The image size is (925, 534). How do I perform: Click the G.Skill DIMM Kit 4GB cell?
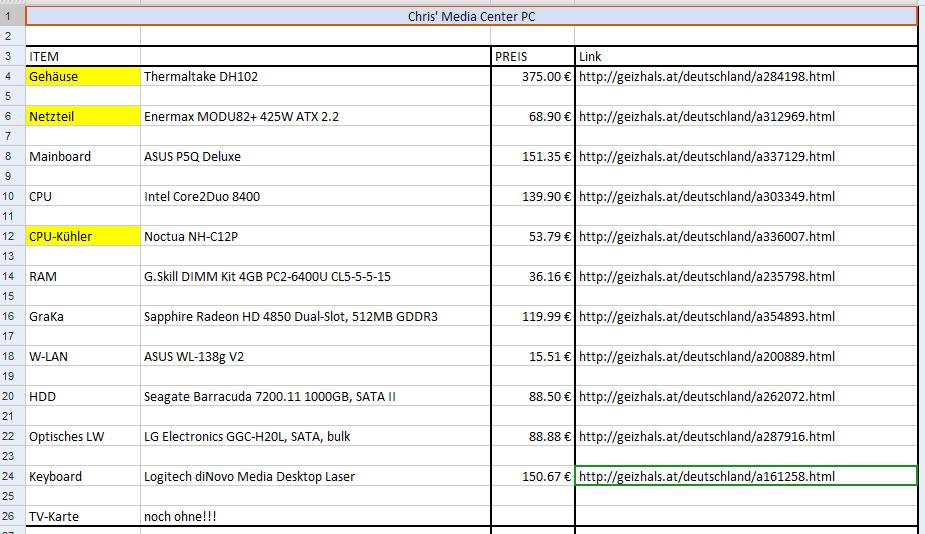click(x=316, y=277)
